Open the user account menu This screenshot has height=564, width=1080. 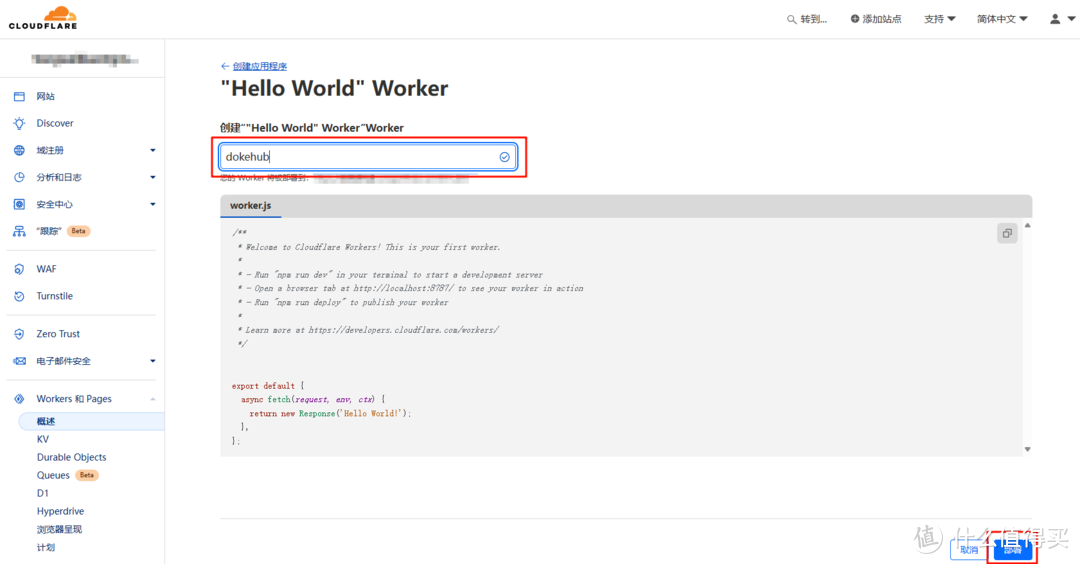(x=1061, y=19)
